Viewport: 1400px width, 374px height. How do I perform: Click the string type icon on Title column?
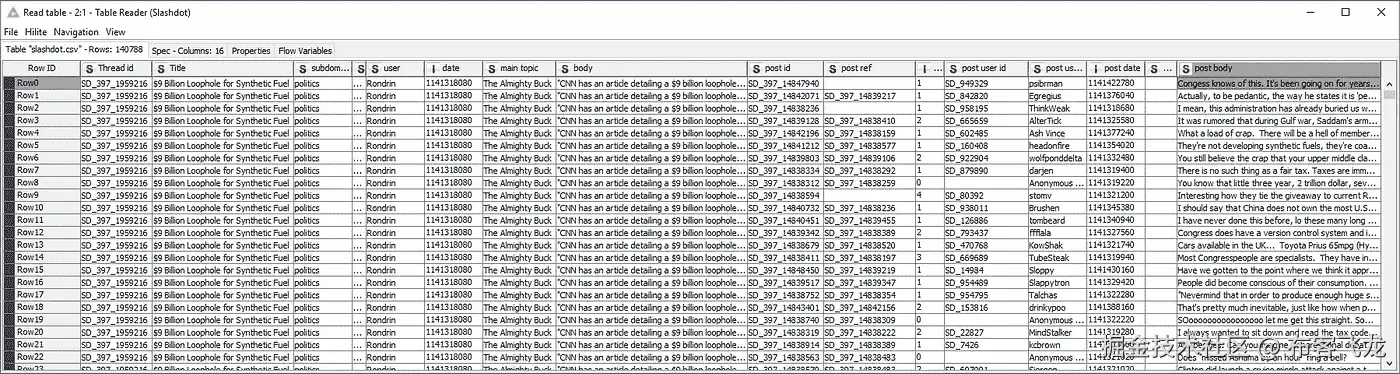tap(160, 68)
